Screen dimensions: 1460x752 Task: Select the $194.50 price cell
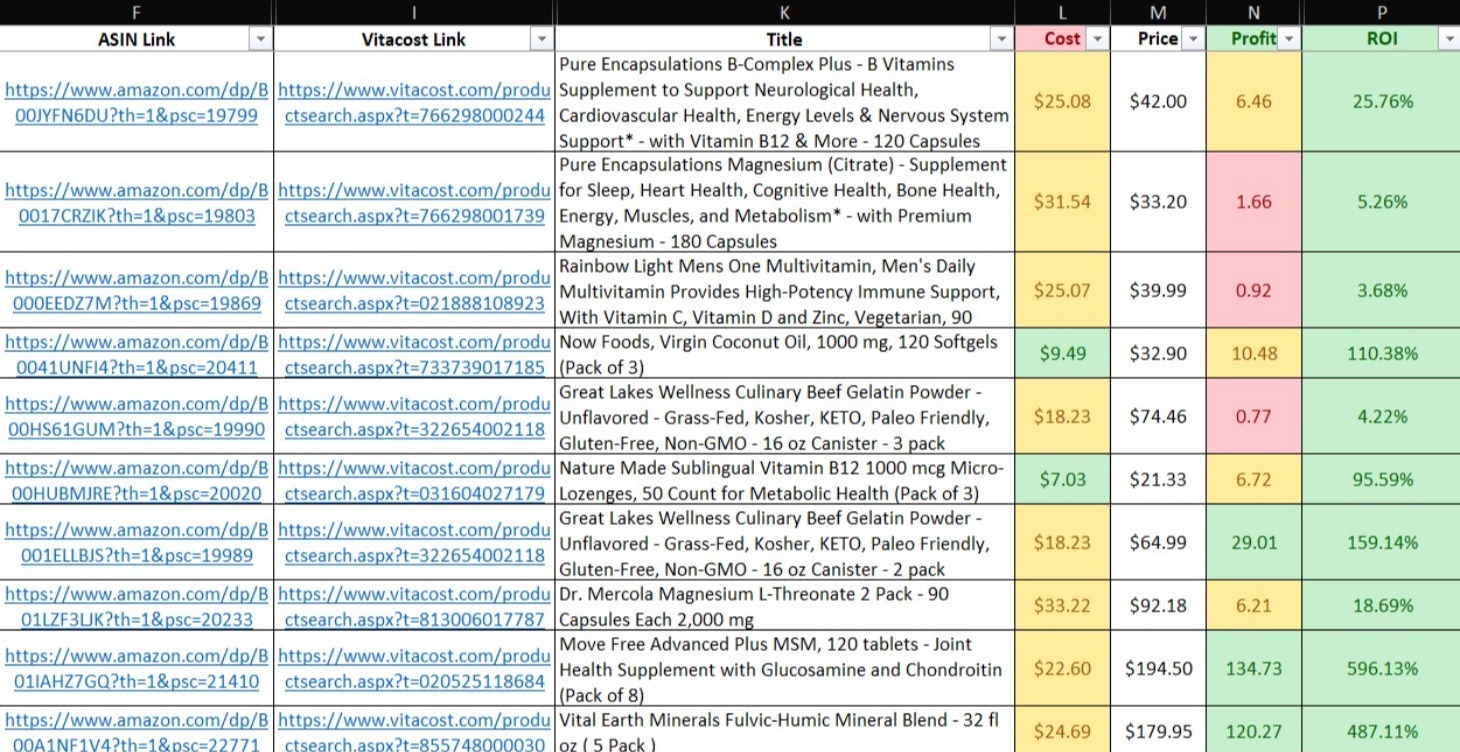coord(1158,669)
